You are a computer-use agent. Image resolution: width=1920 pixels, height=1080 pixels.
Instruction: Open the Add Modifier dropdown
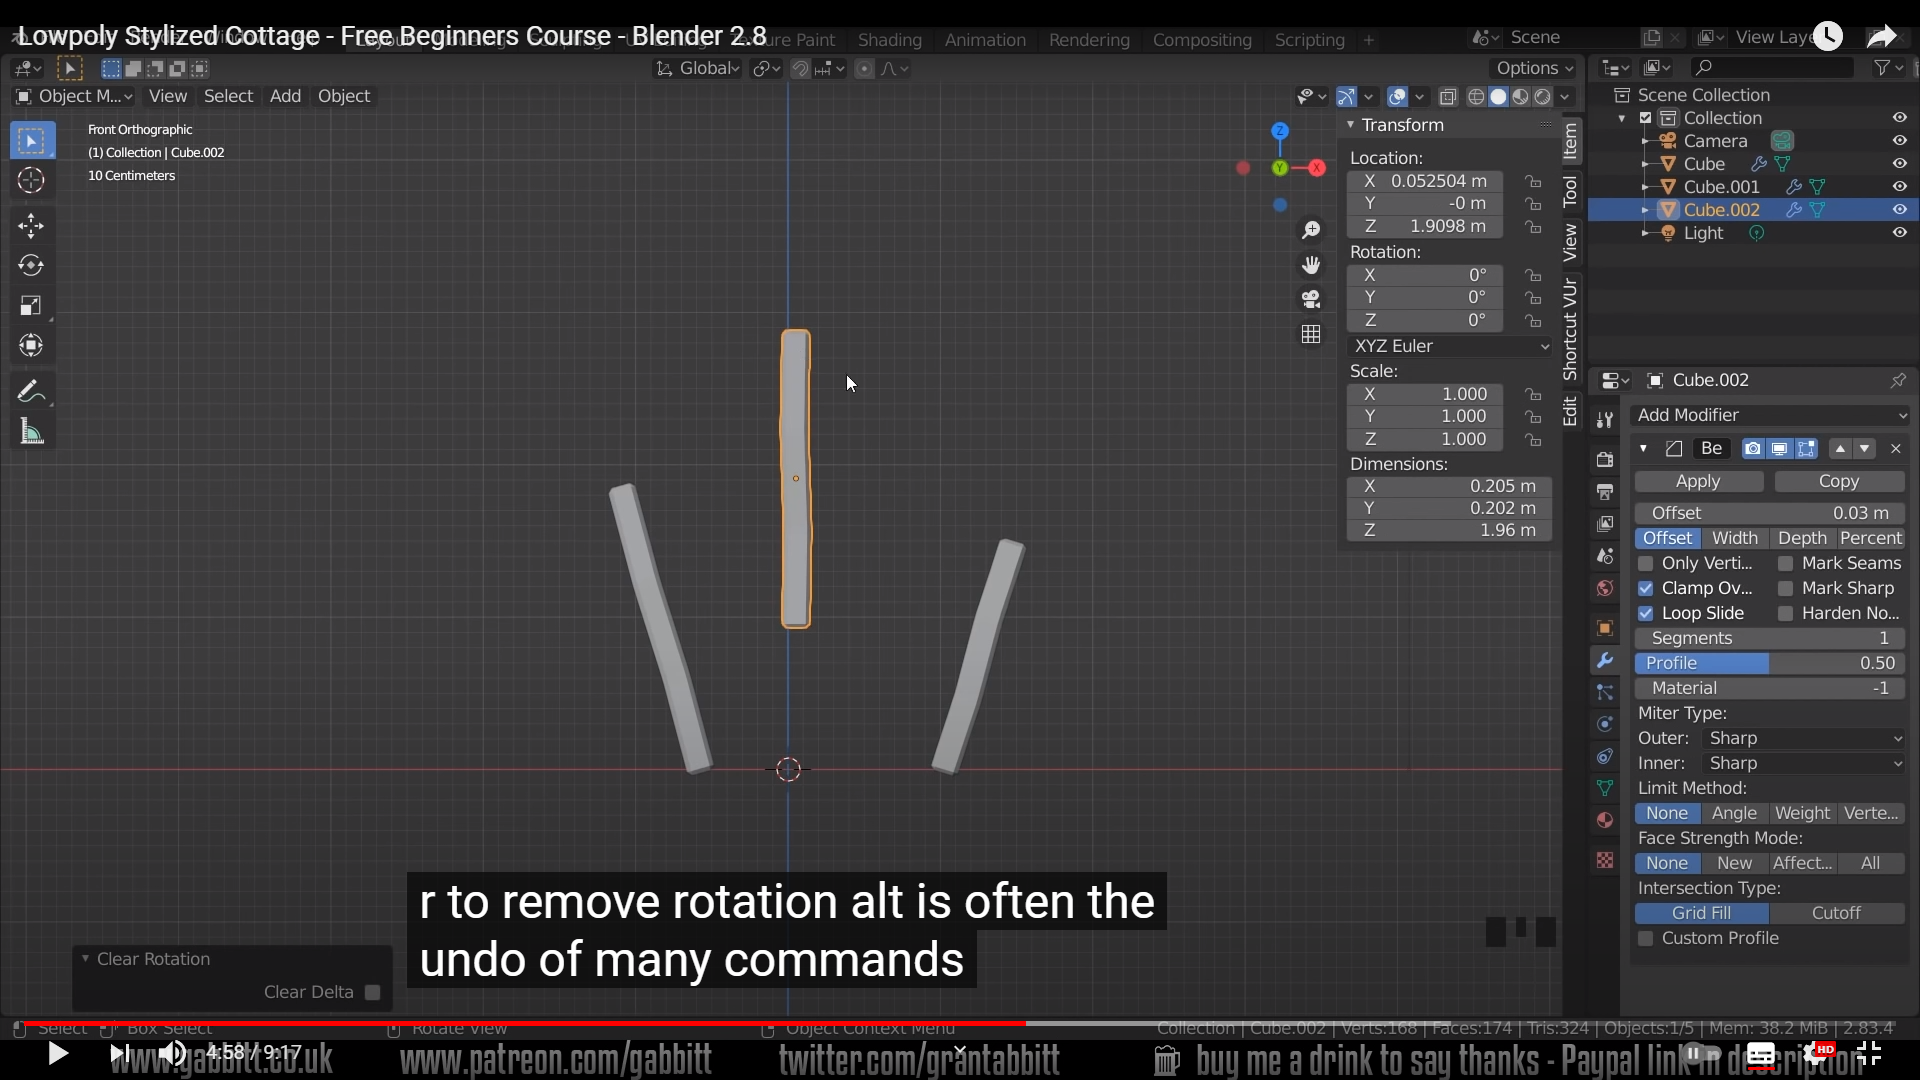click(1770, 415)
